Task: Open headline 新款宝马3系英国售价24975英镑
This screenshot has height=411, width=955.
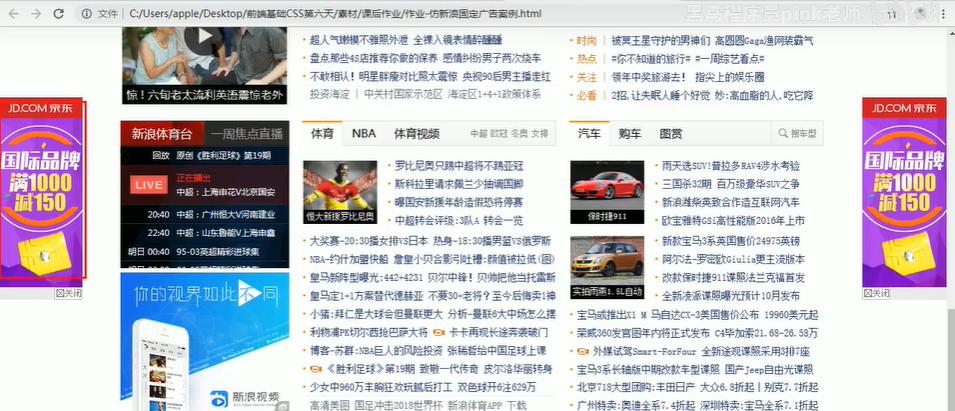Action: tap(730, 241)
